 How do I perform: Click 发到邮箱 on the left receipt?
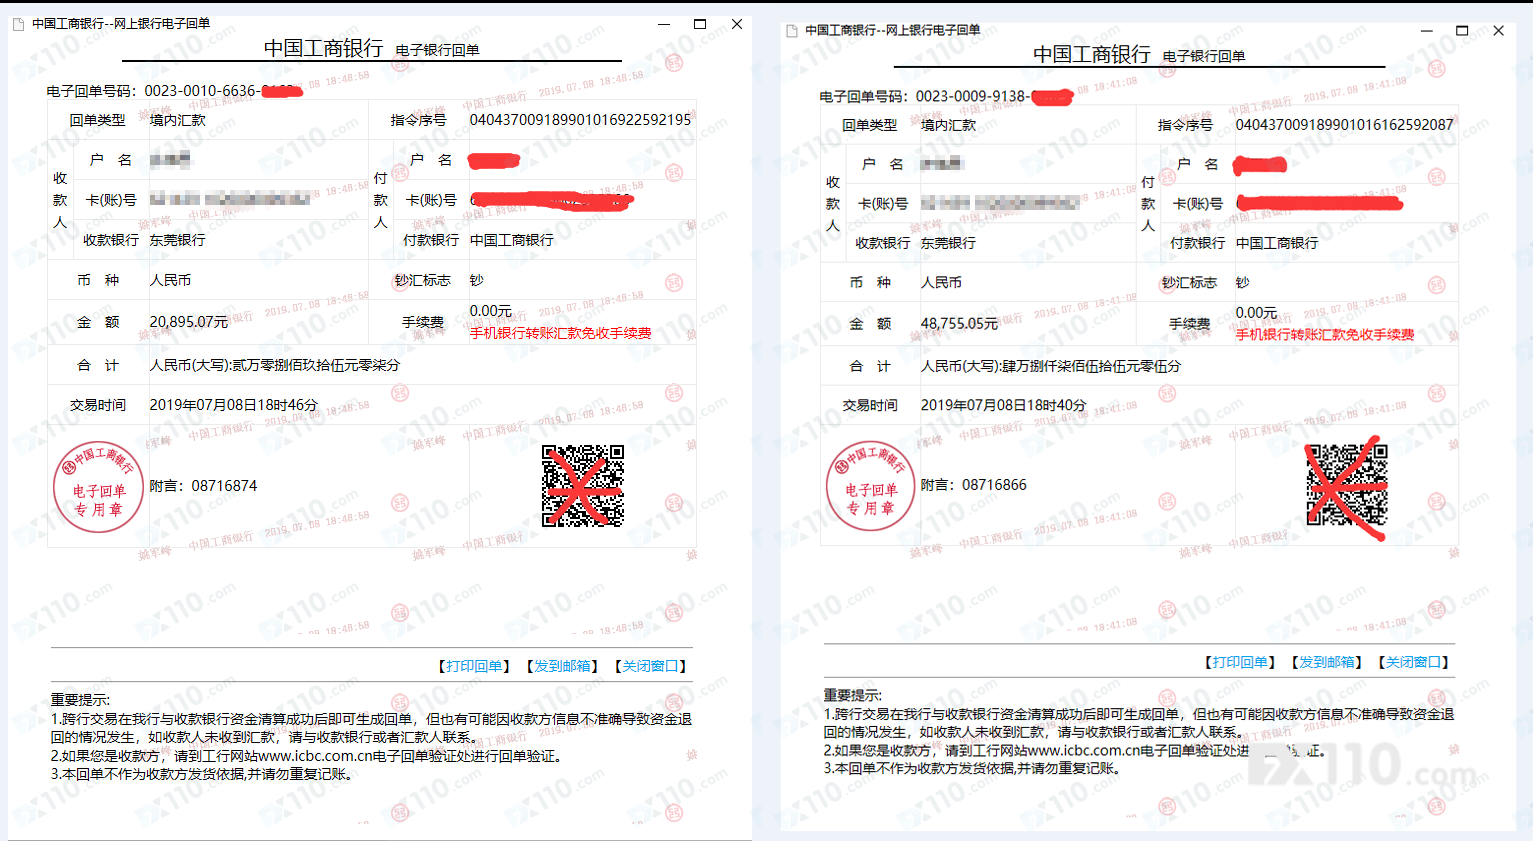562,666
